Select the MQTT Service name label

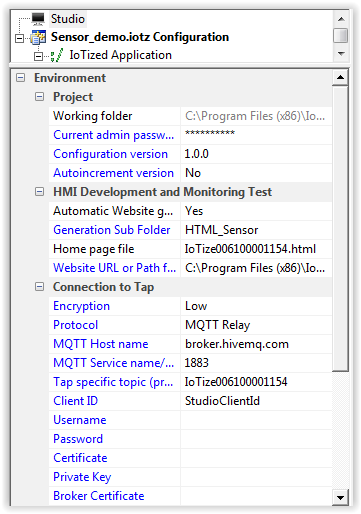tap(113, 363)
